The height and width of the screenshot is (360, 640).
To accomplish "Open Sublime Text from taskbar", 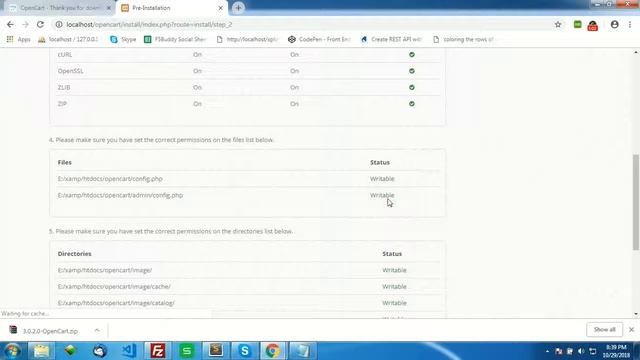I will [216, 351].
